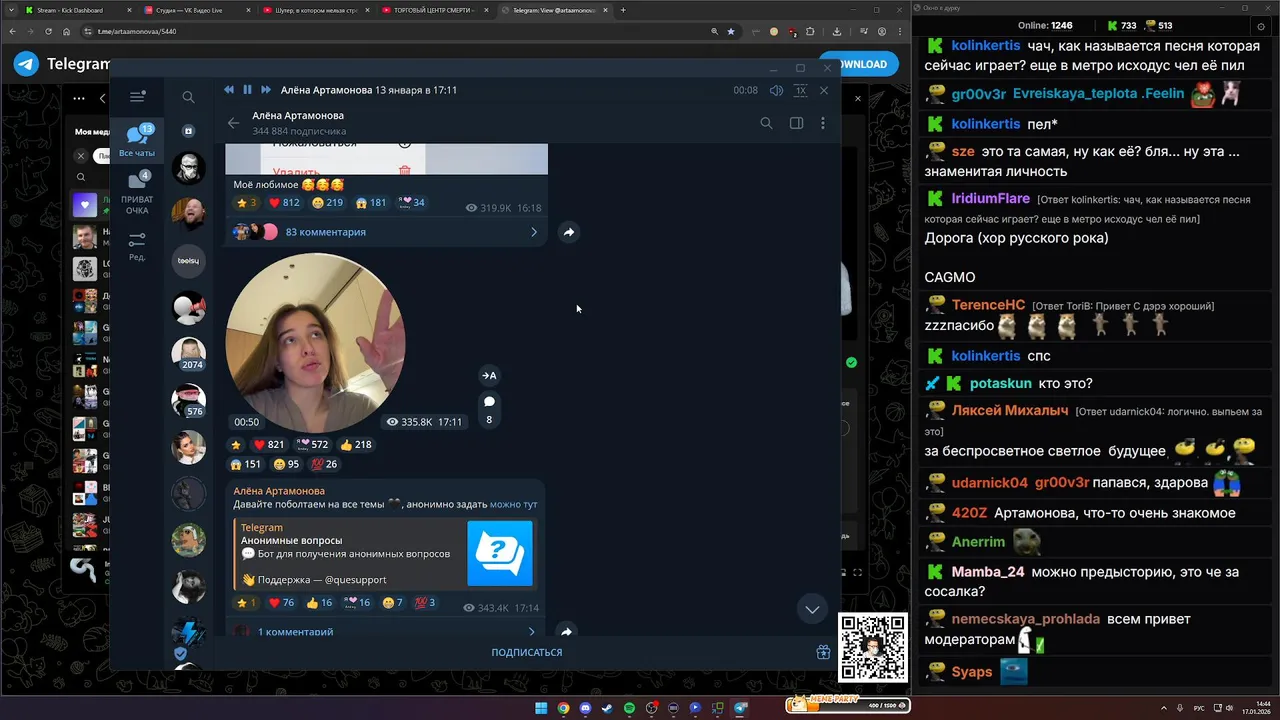Switch to the ТОРГОВЫЙ ЦЕНТР СМЕРТИ tab

click(434, 10)
